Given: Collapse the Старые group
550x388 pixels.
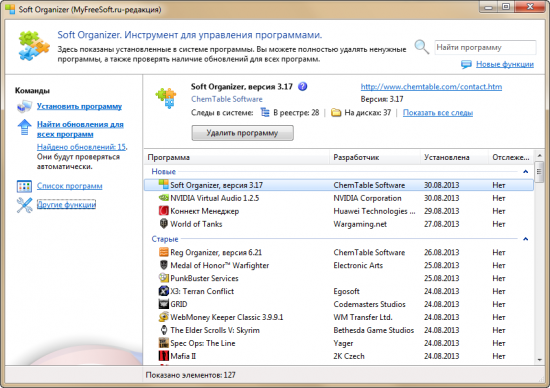Looking at the screenshot, I should tap(525, 239).
